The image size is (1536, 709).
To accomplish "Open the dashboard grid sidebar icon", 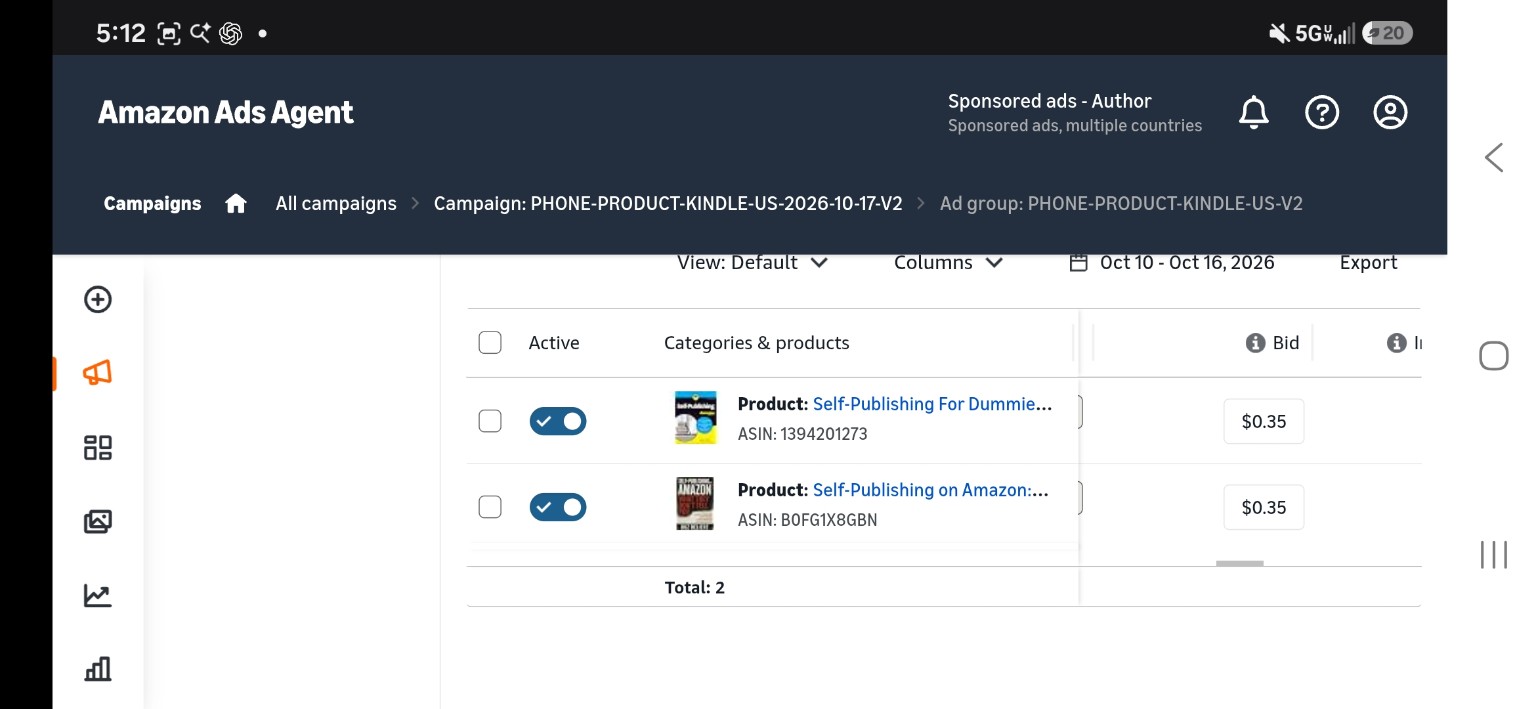I will (97, 447).
